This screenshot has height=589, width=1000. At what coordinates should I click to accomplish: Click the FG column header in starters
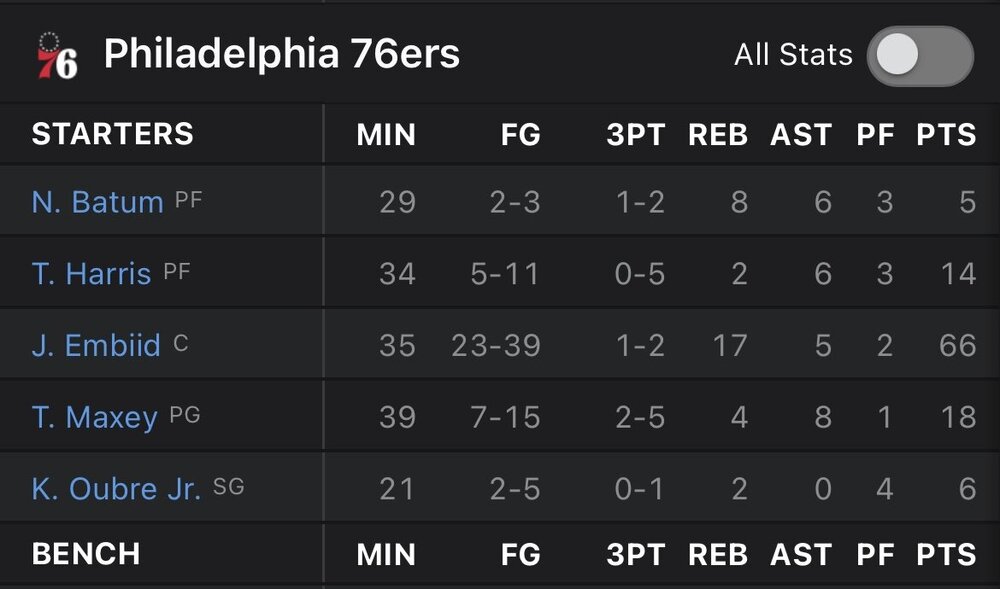tap(520, 135)
